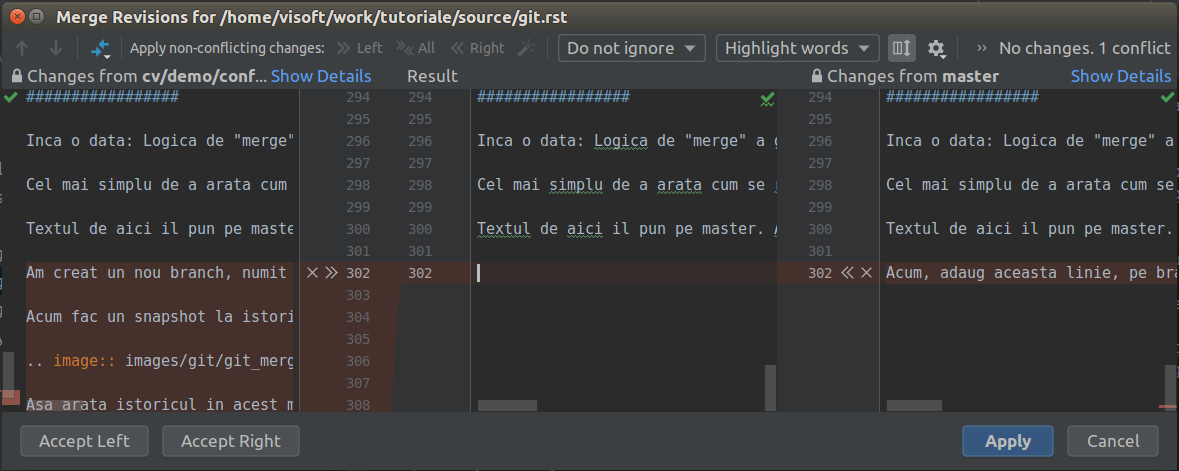Expand hidden toolbar items chevron
Viewport: 1179px width, 471px height.
pyautogui.click(x=982, y=48)
